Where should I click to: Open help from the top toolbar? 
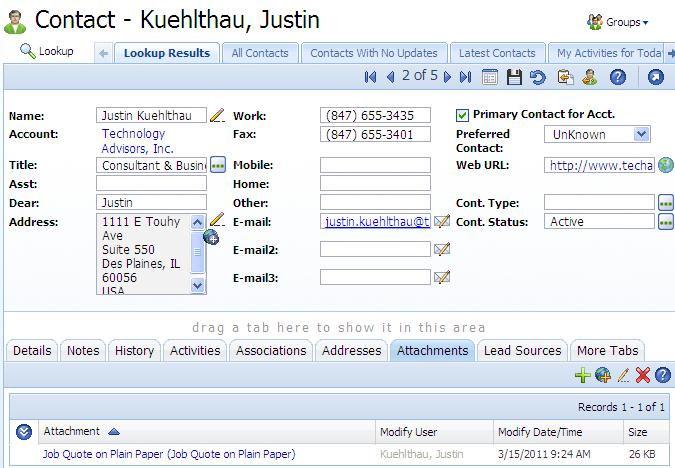[618, 77]
